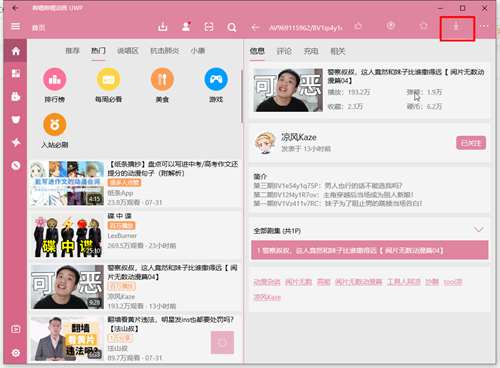Image resolution: width=500 pixels, height=368 pixels.
Task: Open the 碟中谍 video thumbnail
Action: pyautogui.click(x=67, y=237)
